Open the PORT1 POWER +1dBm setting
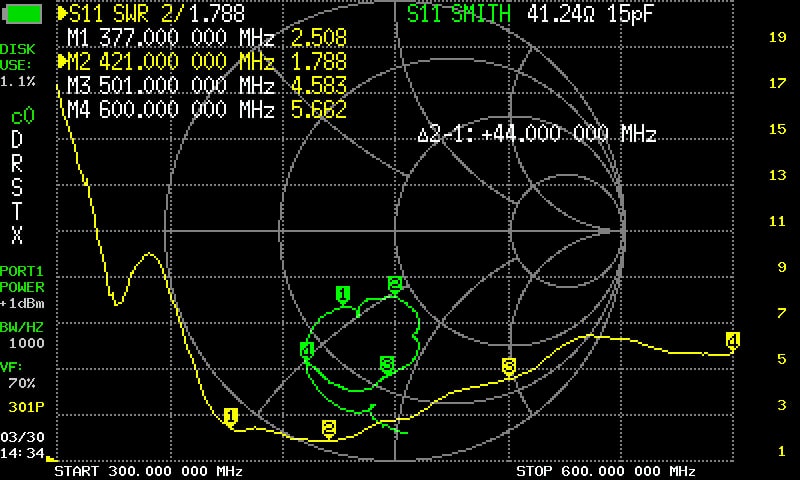 tap(23, 287)
